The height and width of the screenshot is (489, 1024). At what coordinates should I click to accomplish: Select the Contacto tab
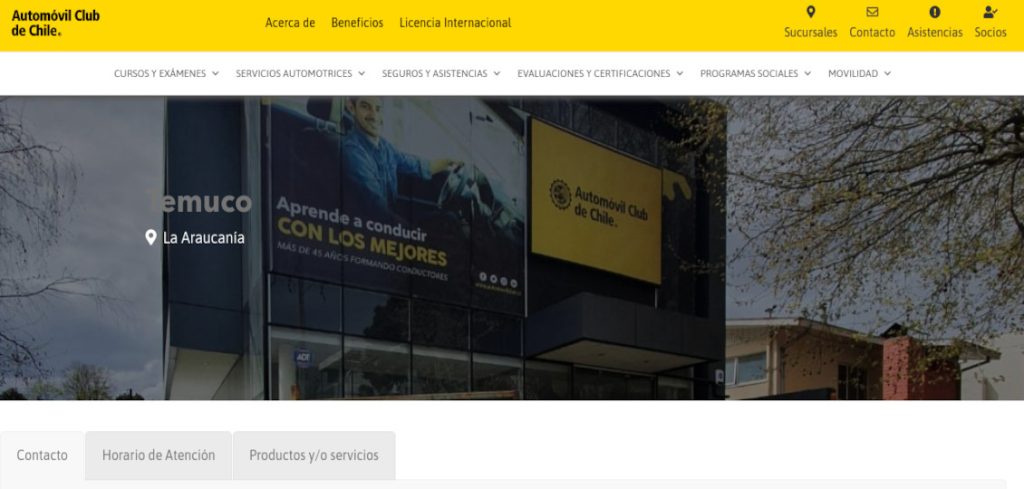[x=42, y=456]
